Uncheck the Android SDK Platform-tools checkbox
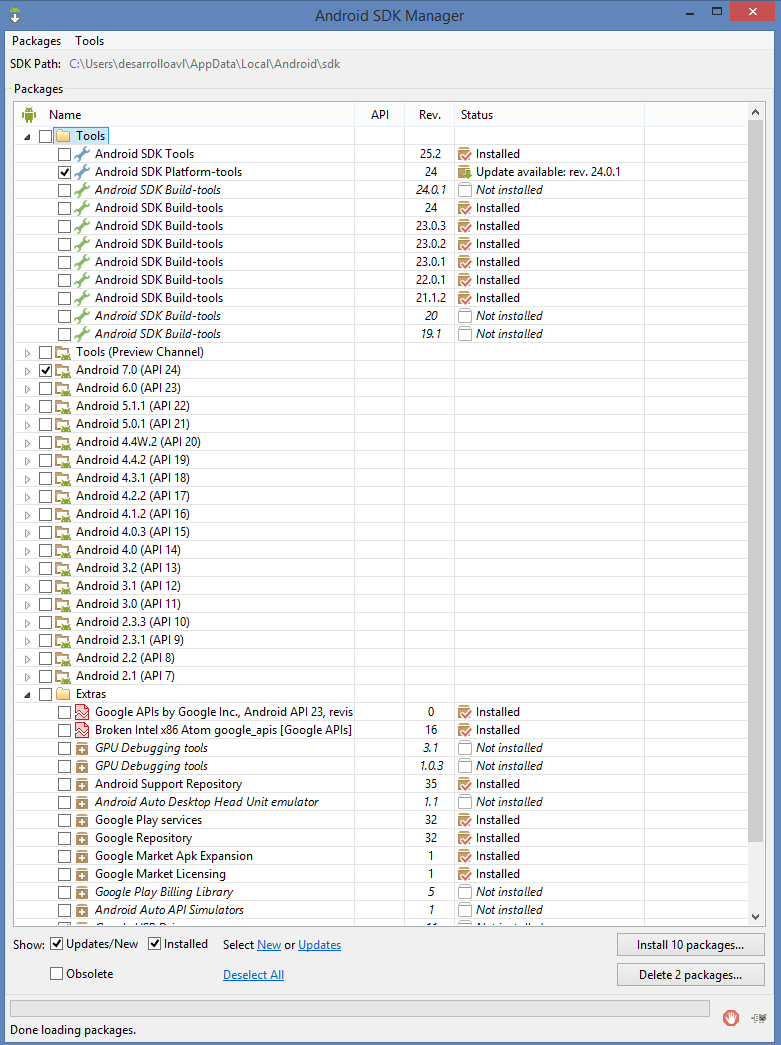The height and width of the screenshot is (1045, 781). tap(64, 172)
